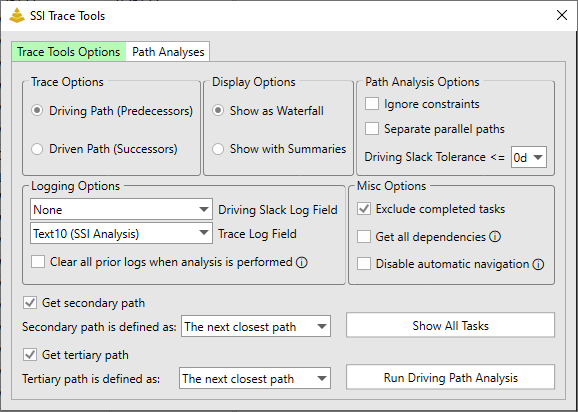Image resolution: width=578 pixels, height=412 pixels.
Task: Check Separate parallel paths
Action: (372, 129)
